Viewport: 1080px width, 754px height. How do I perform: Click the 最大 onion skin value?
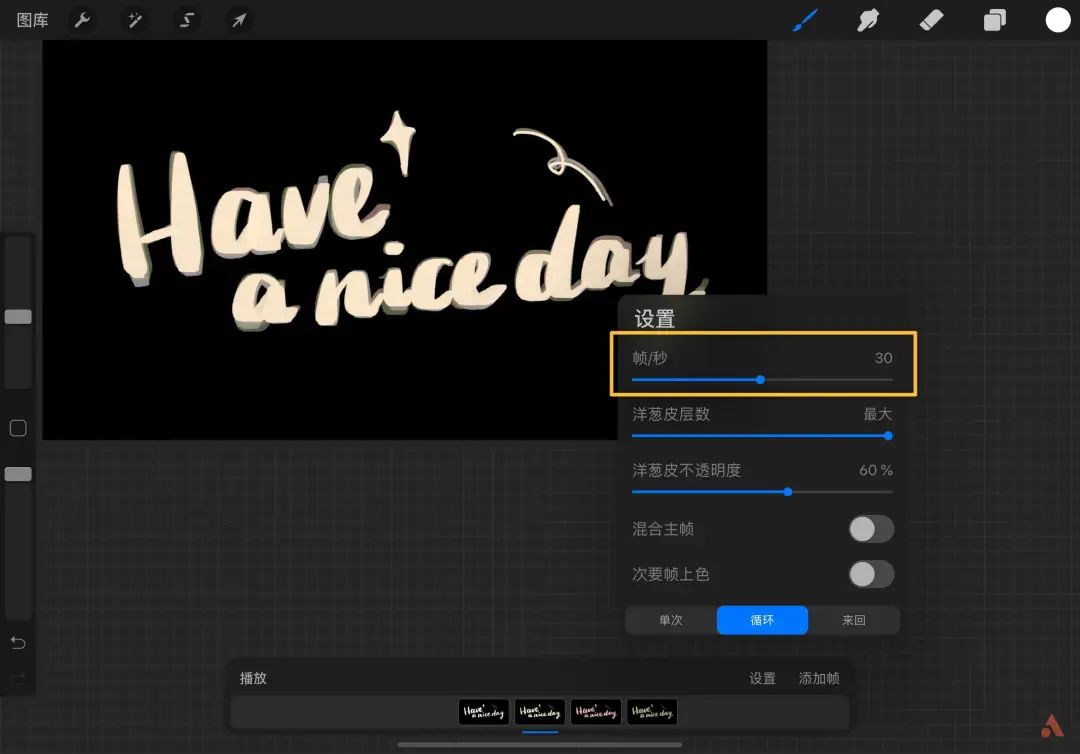pyautogui.click(x=878, y=414)
